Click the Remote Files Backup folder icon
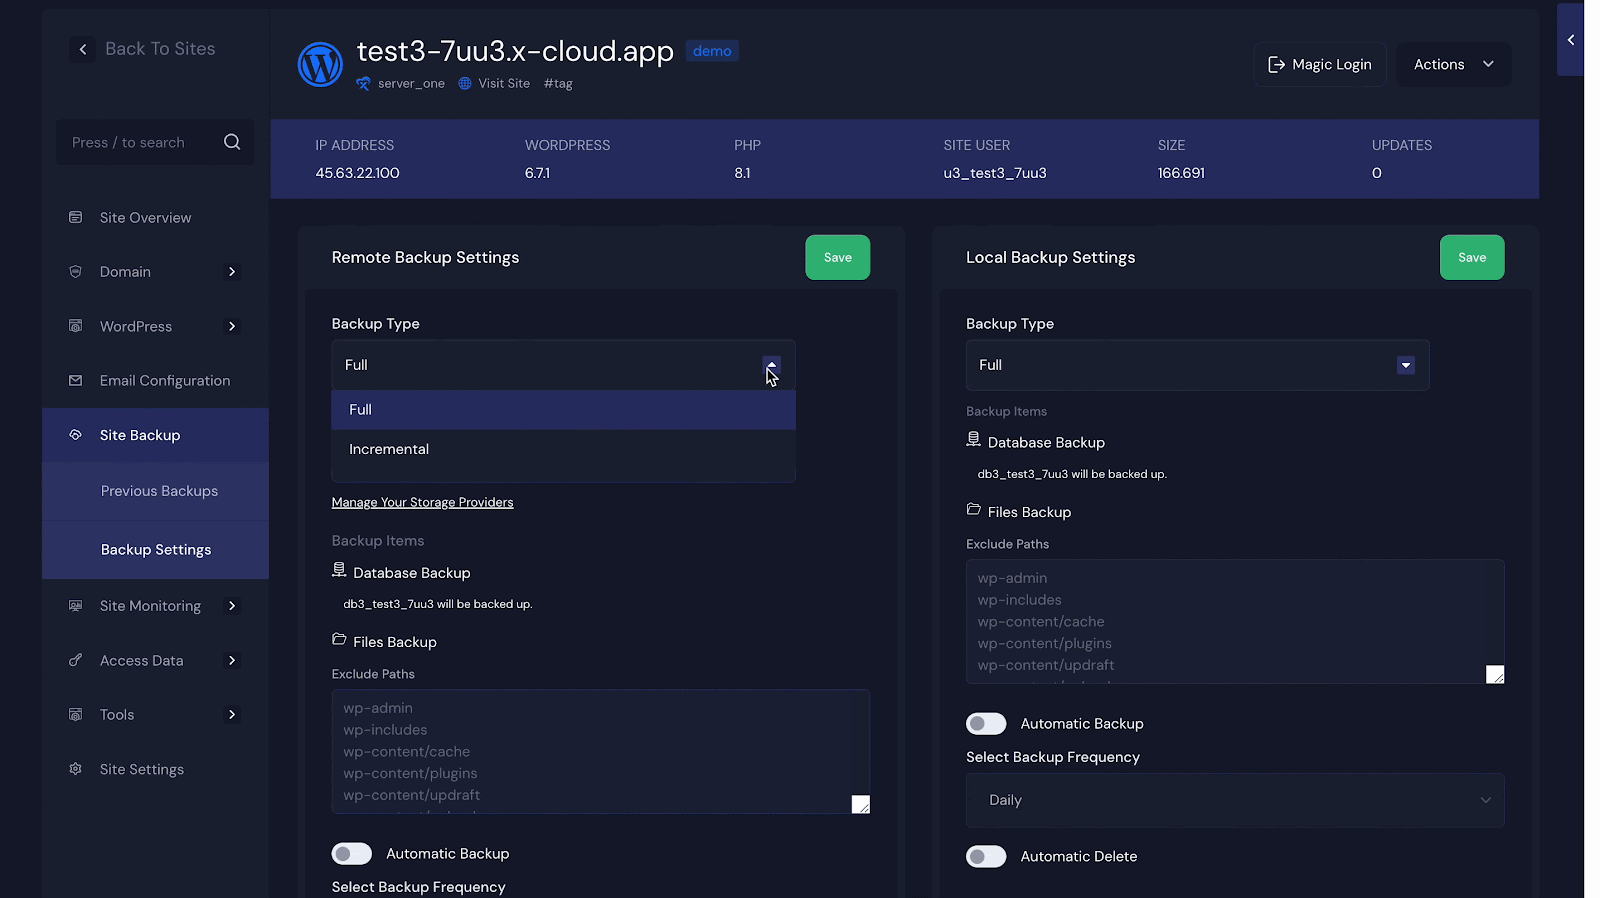This screenshot has height=898, width=1600. point(339,639)
